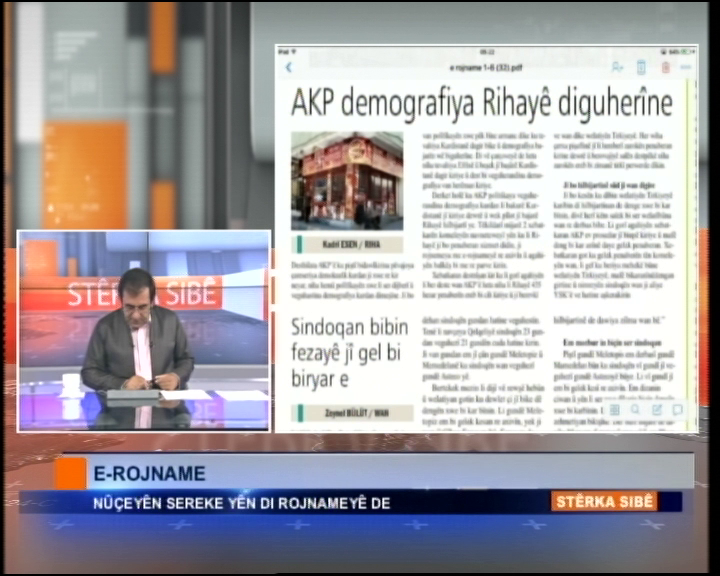This screenshot has width=720, height=576.
Task: Click the orange square beside E-ROJNAME
Action: pos(71,473)
